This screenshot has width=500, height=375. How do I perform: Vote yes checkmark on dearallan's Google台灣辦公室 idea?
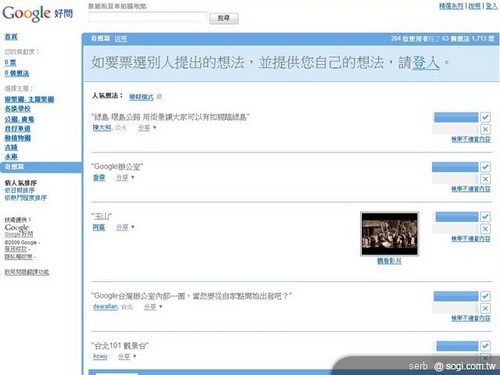[485, 296]
